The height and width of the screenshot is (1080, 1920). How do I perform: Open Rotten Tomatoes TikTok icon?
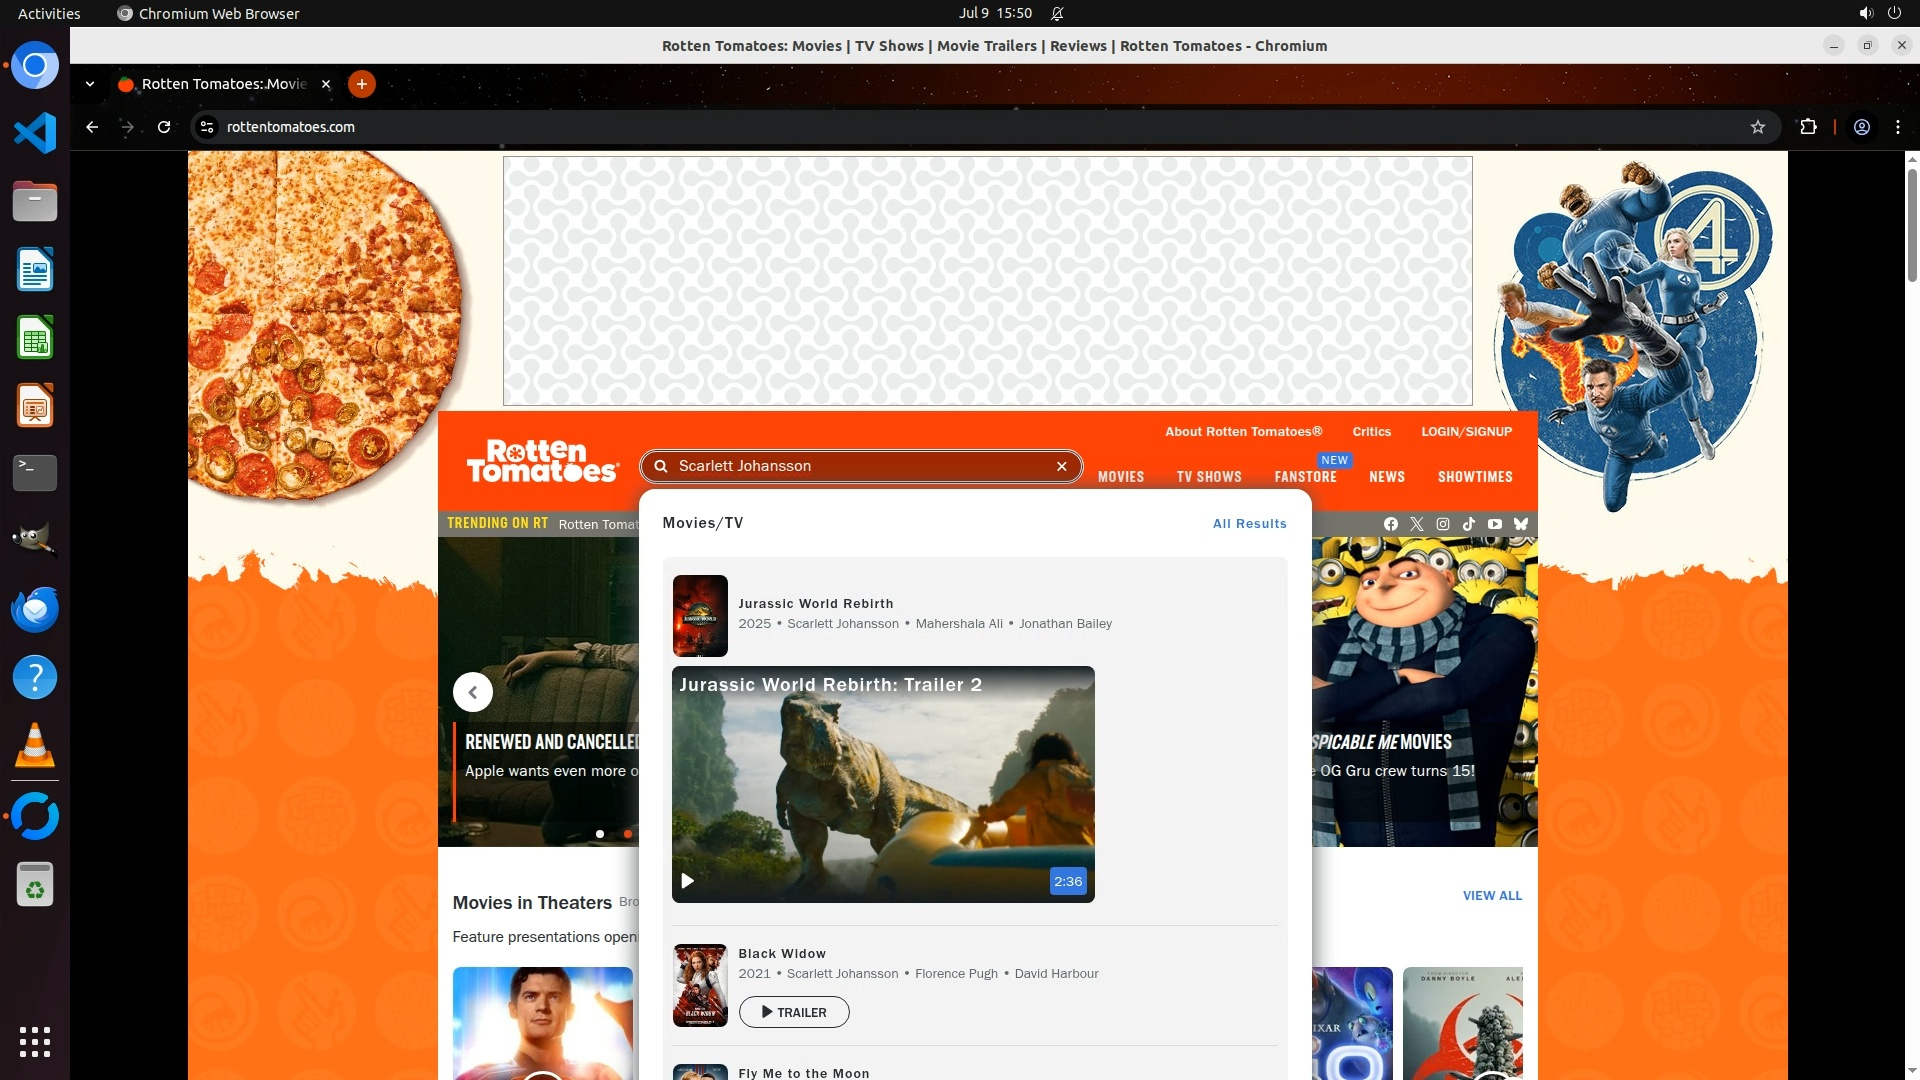[1469, 524]
